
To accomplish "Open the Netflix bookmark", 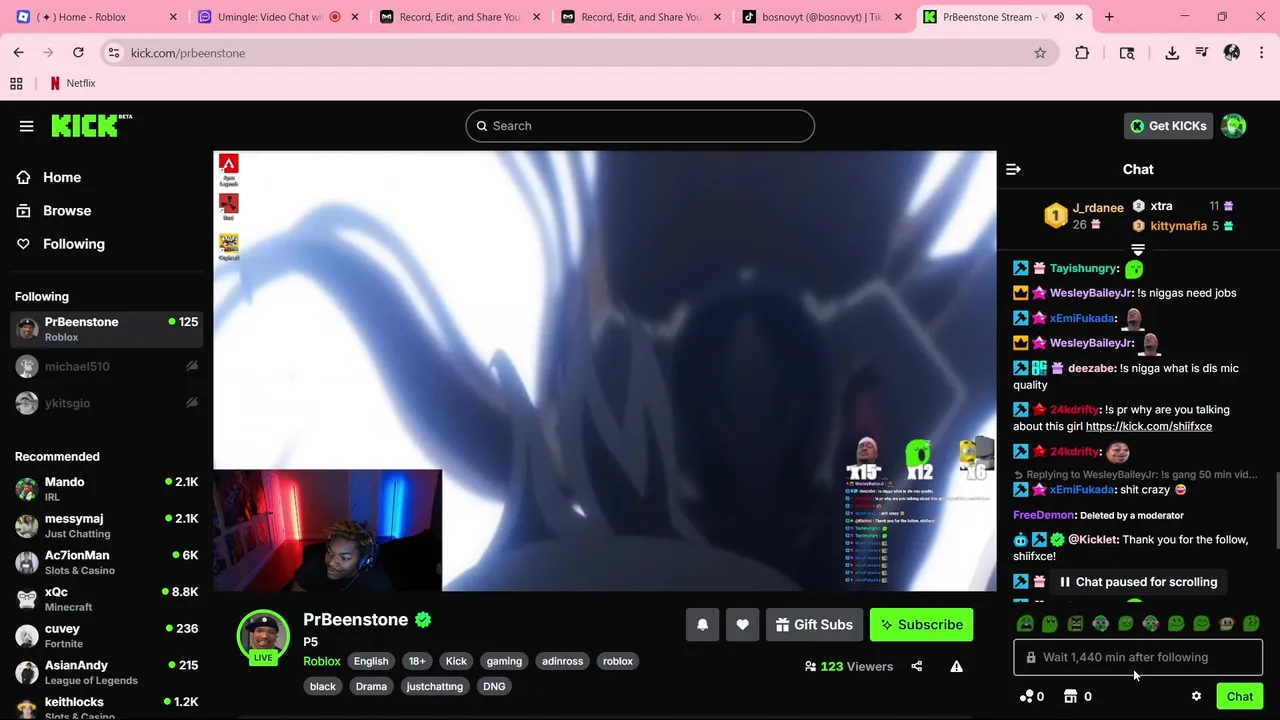I will [x=73, y=84].
